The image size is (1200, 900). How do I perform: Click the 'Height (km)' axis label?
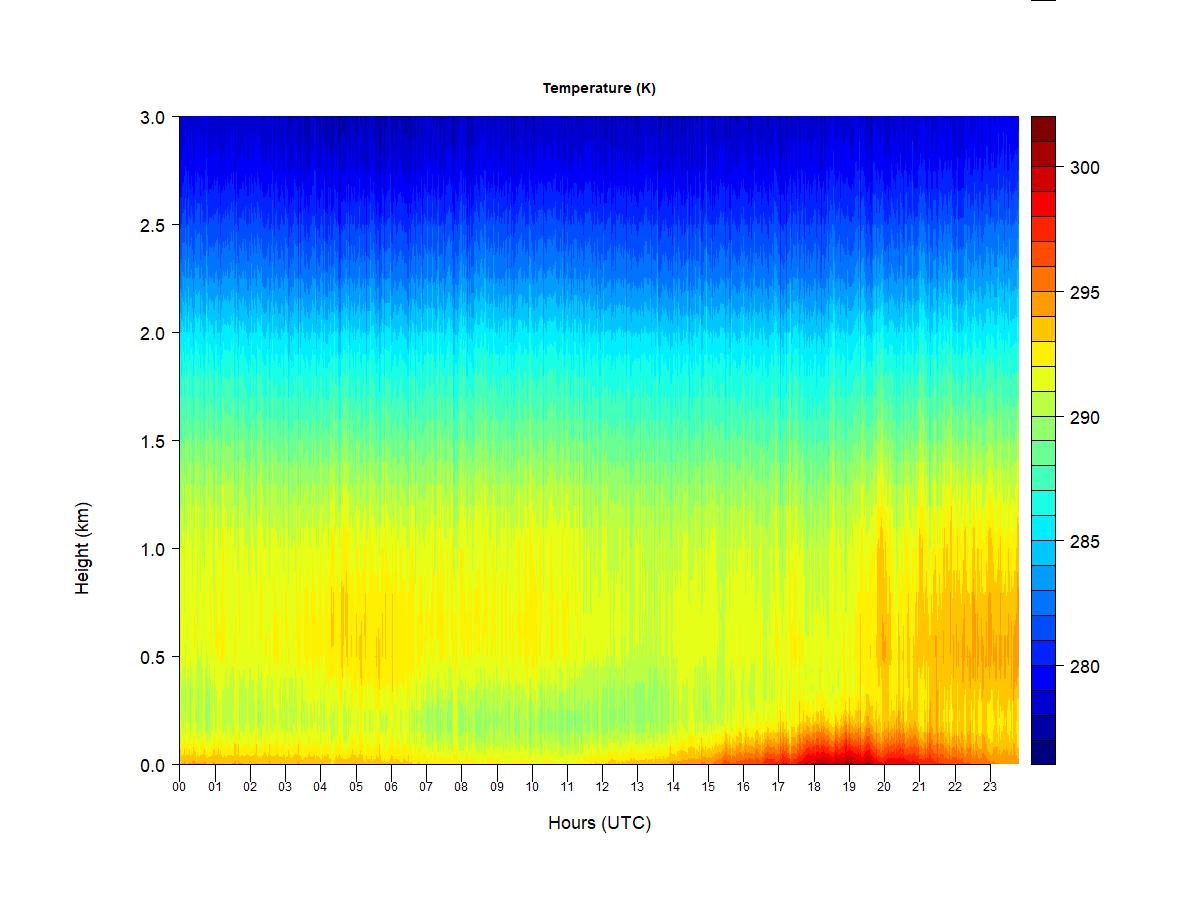pos(83,548)
